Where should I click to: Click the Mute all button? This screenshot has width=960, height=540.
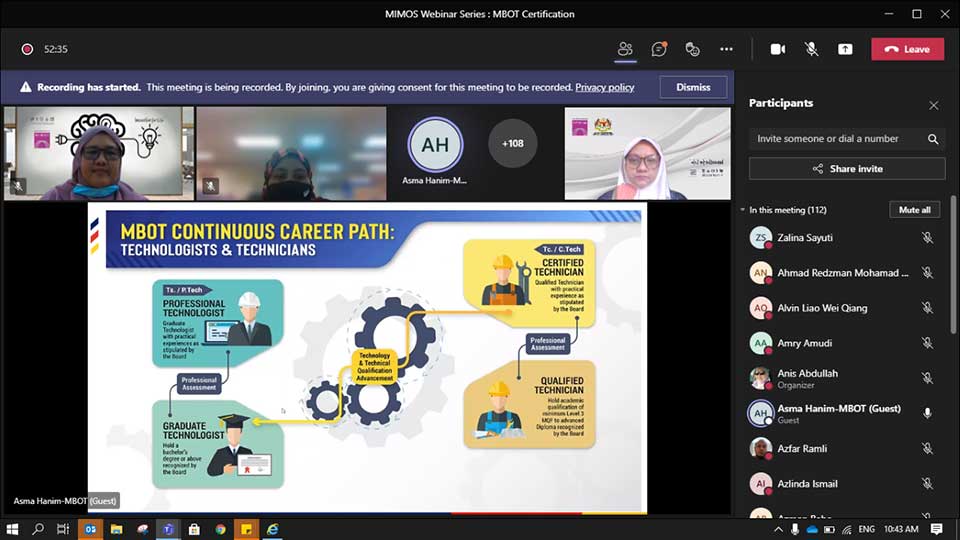click(x=914, y=210)
